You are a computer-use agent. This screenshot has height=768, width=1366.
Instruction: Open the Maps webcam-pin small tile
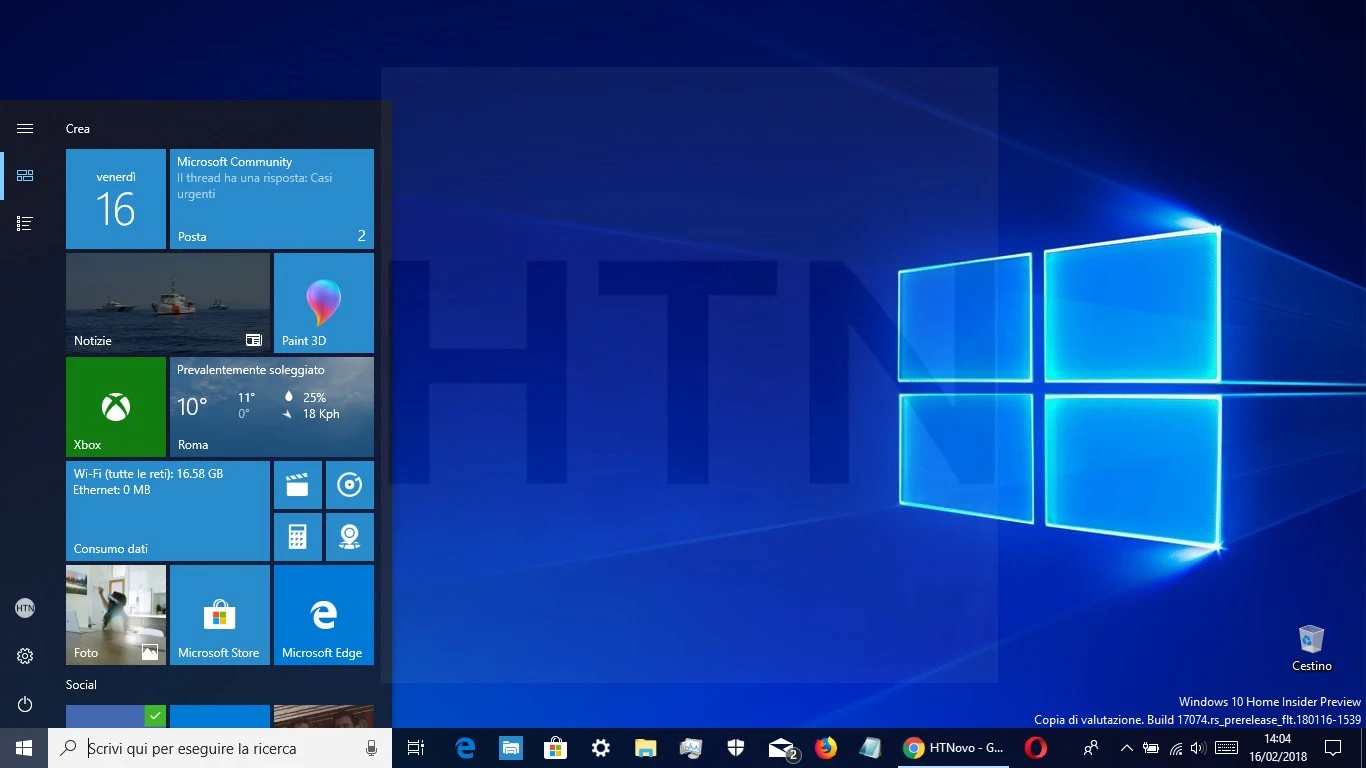pyautogui.click(x=350, y=537)
